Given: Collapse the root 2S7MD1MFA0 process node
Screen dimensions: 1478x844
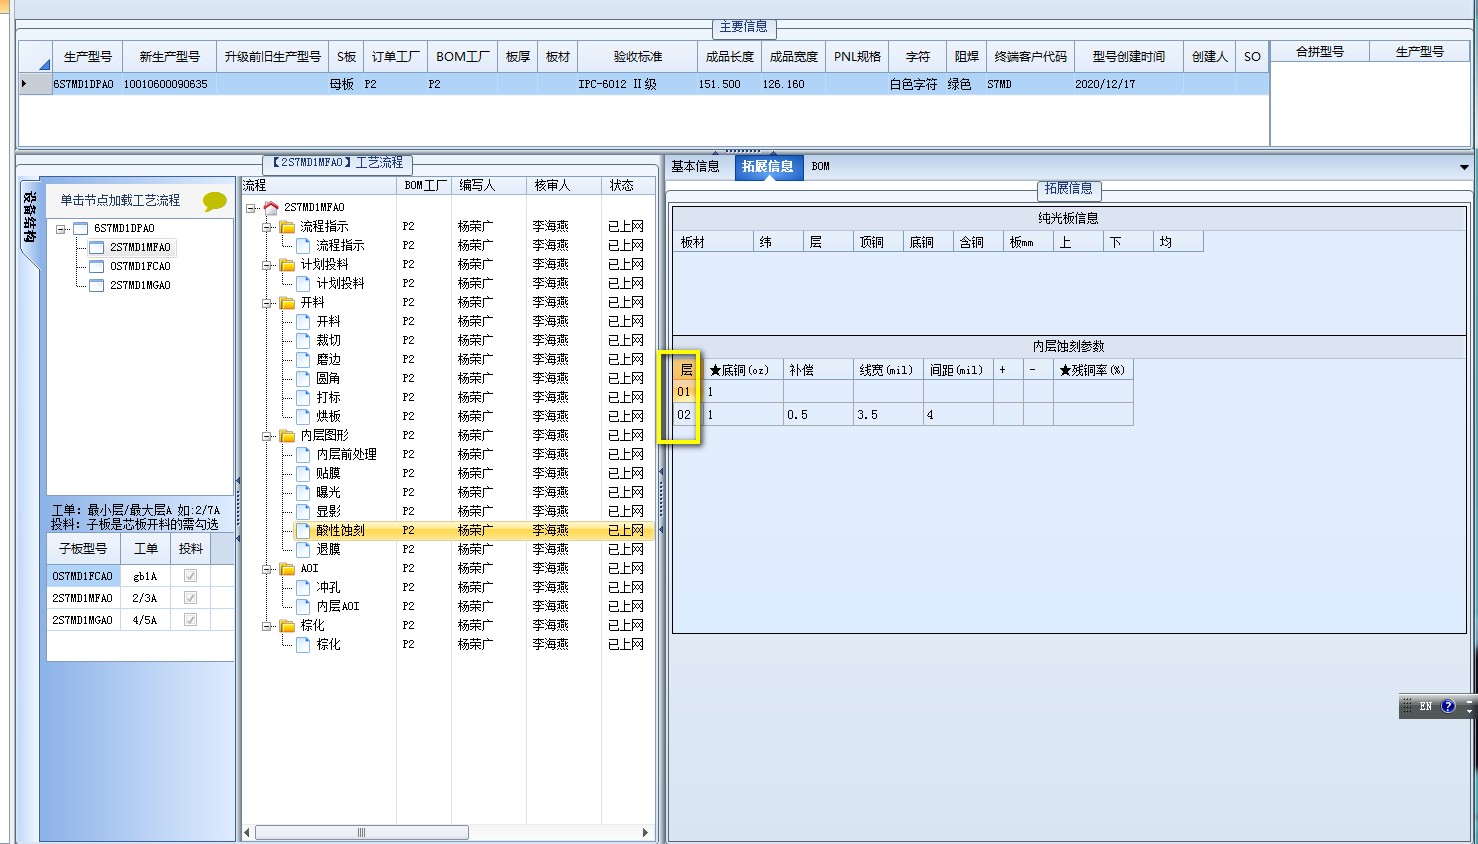Looking at the screenshot, I should tap(252, 207).
